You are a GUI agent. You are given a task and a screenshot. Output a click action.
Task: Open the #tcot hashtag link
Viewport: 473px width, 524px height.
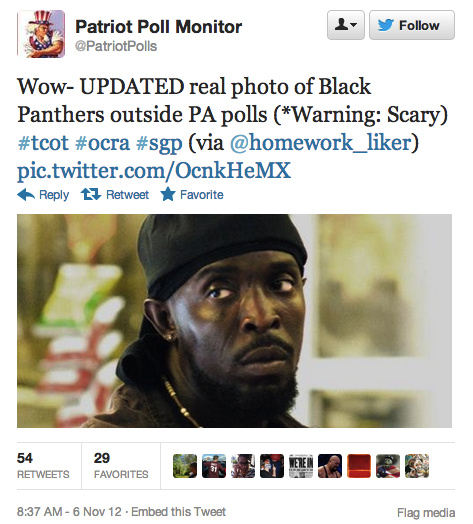click(x=43, y=143)
